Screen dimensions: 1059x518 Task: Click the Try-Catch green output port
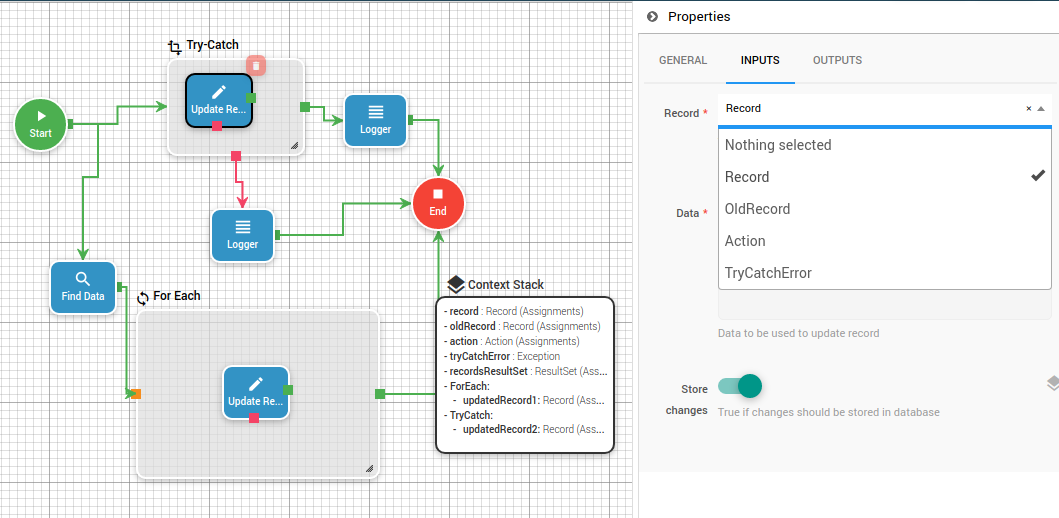pyautogui.click(x=305, y=107)
